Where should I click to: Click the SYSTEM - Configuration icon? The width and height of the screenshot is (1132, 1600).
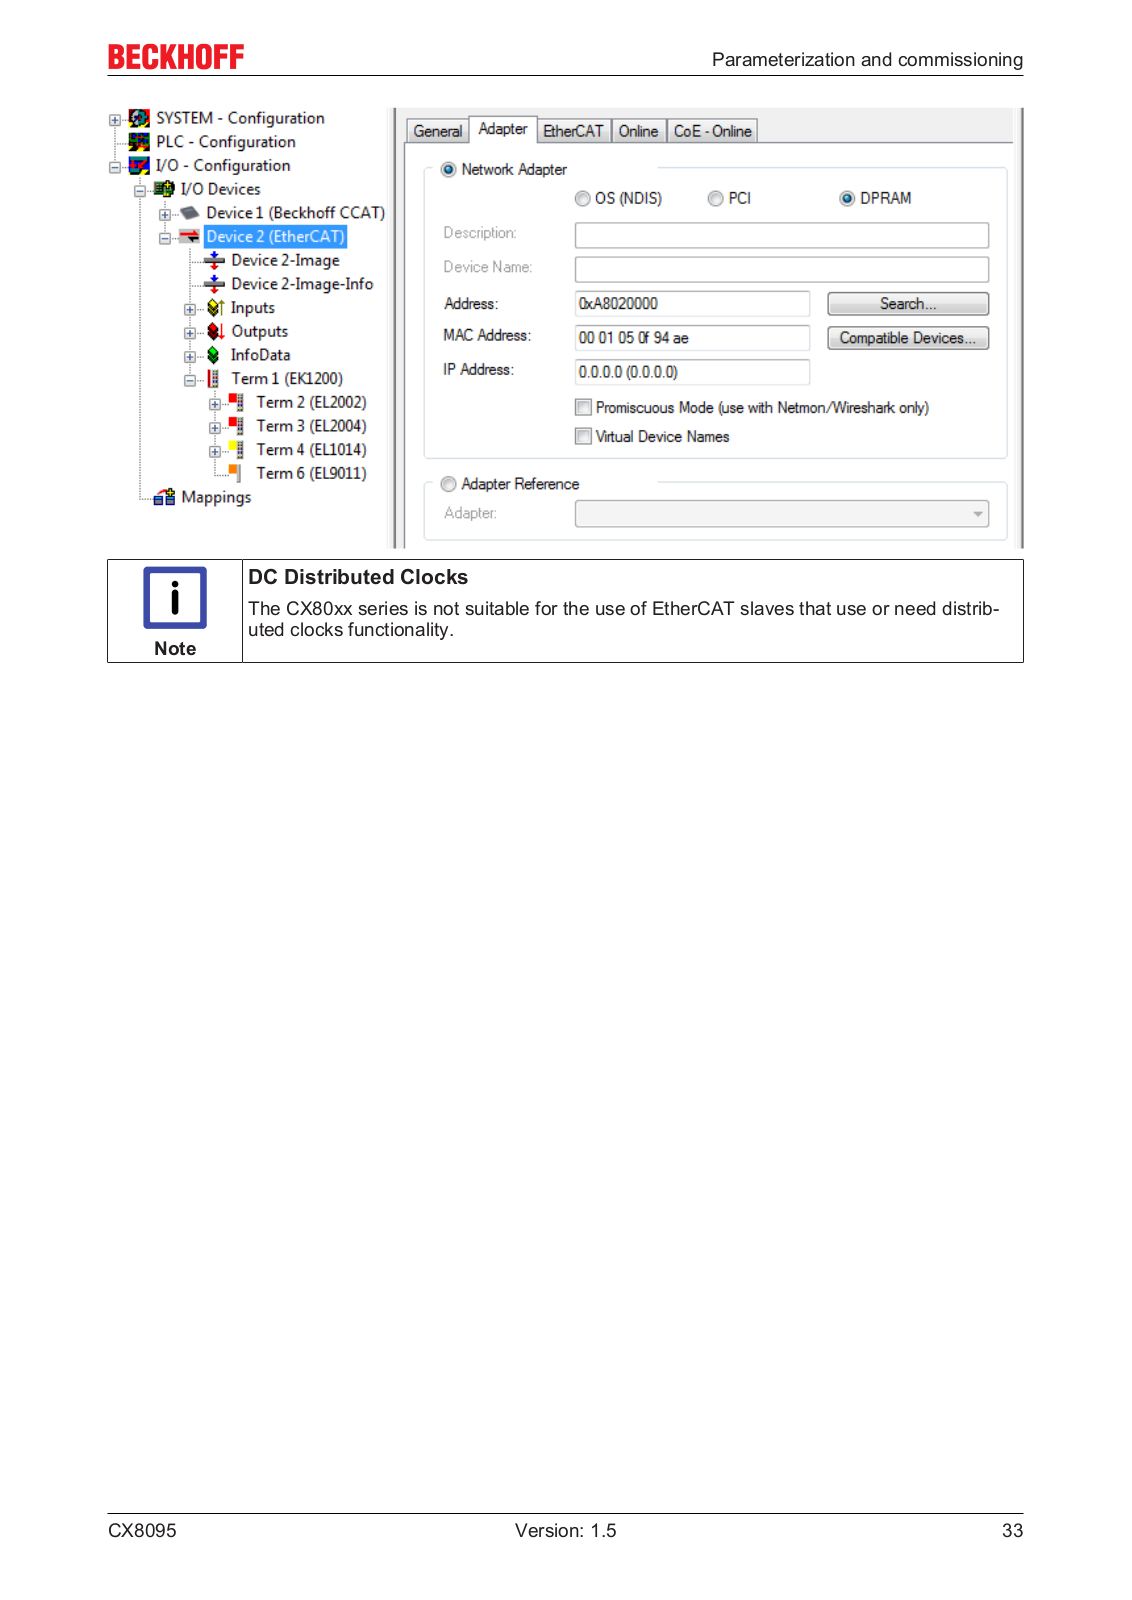click(x=139, y=118)
